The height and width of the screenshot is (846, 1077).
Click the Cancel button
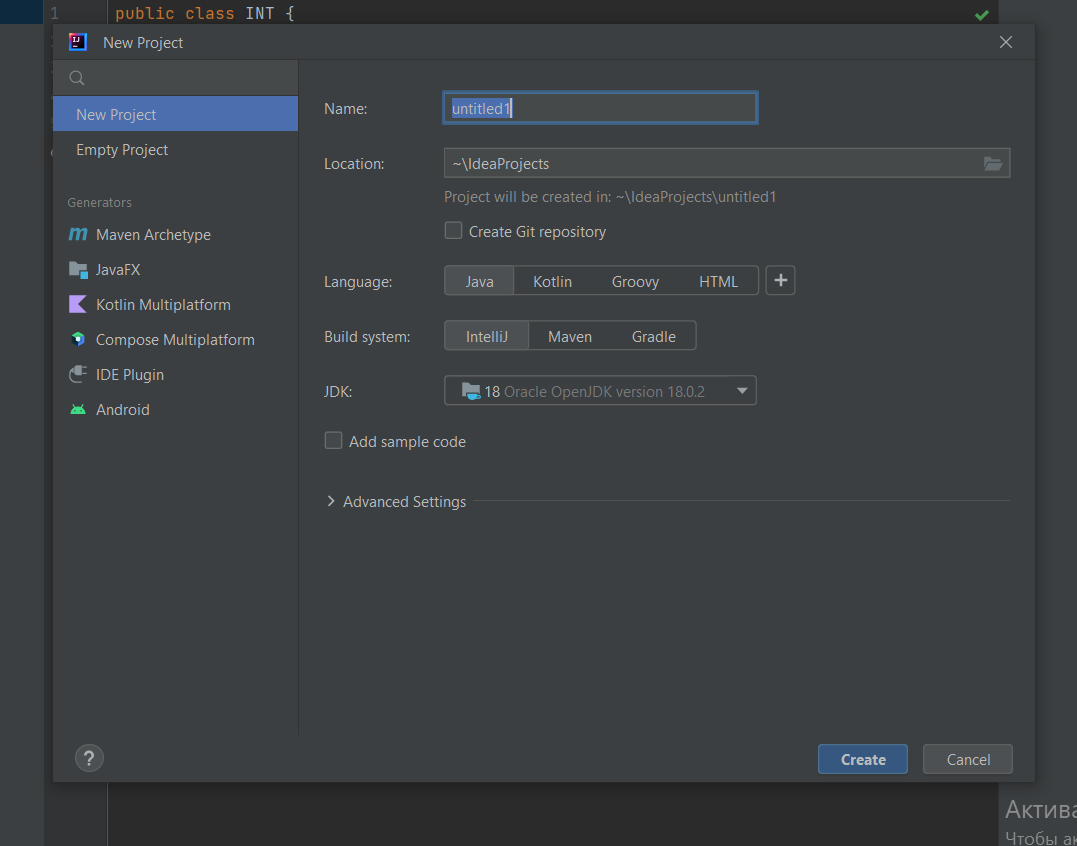point(968,759)
